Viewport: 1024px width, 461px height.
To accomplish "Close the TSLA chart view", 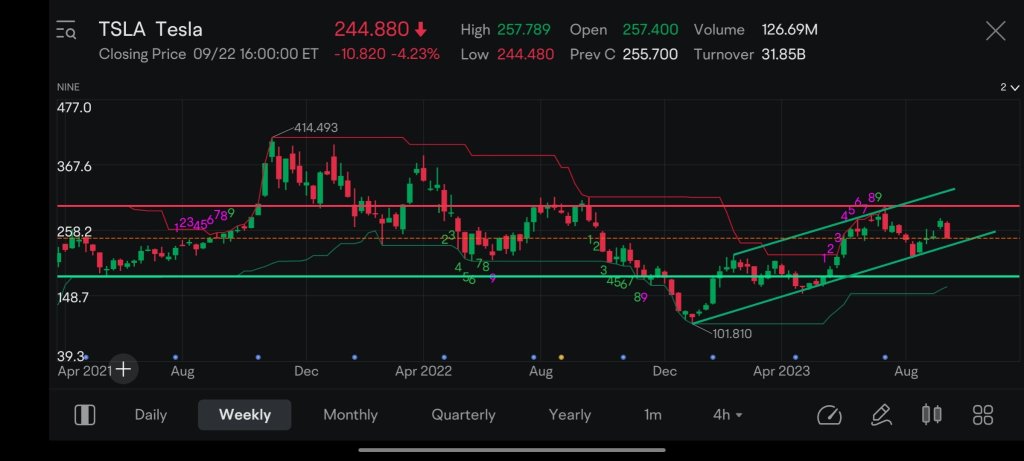I will point(995,31).
